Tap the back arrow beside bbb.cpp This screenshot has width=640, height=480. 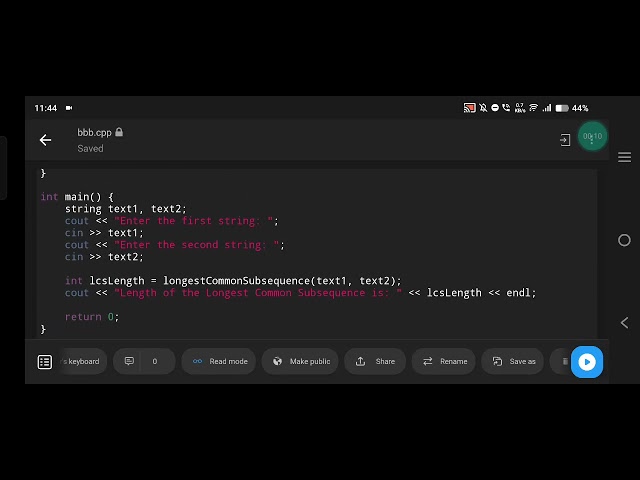coord(45,140)
